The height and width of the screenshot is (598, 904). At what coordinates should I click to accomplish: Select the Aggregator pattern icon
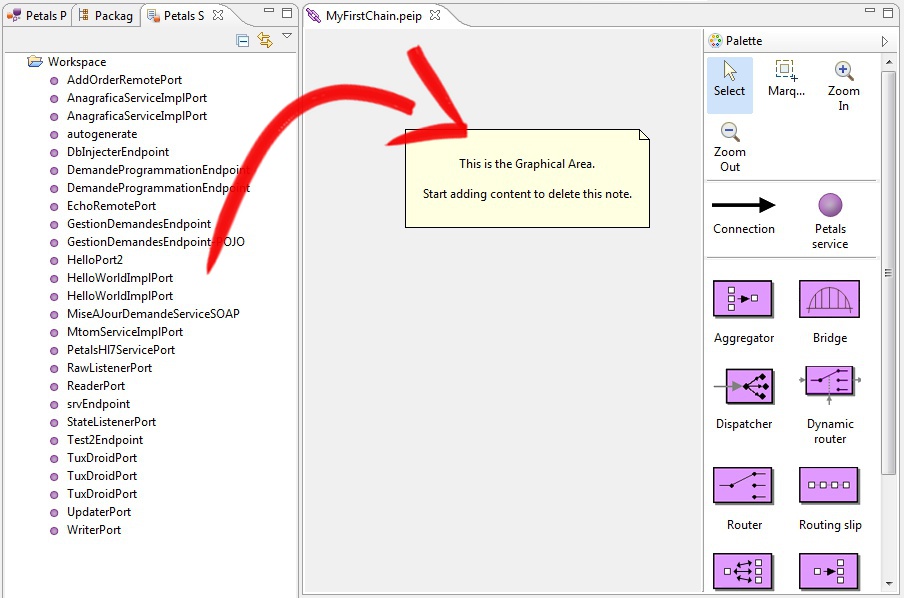(742, 299)
